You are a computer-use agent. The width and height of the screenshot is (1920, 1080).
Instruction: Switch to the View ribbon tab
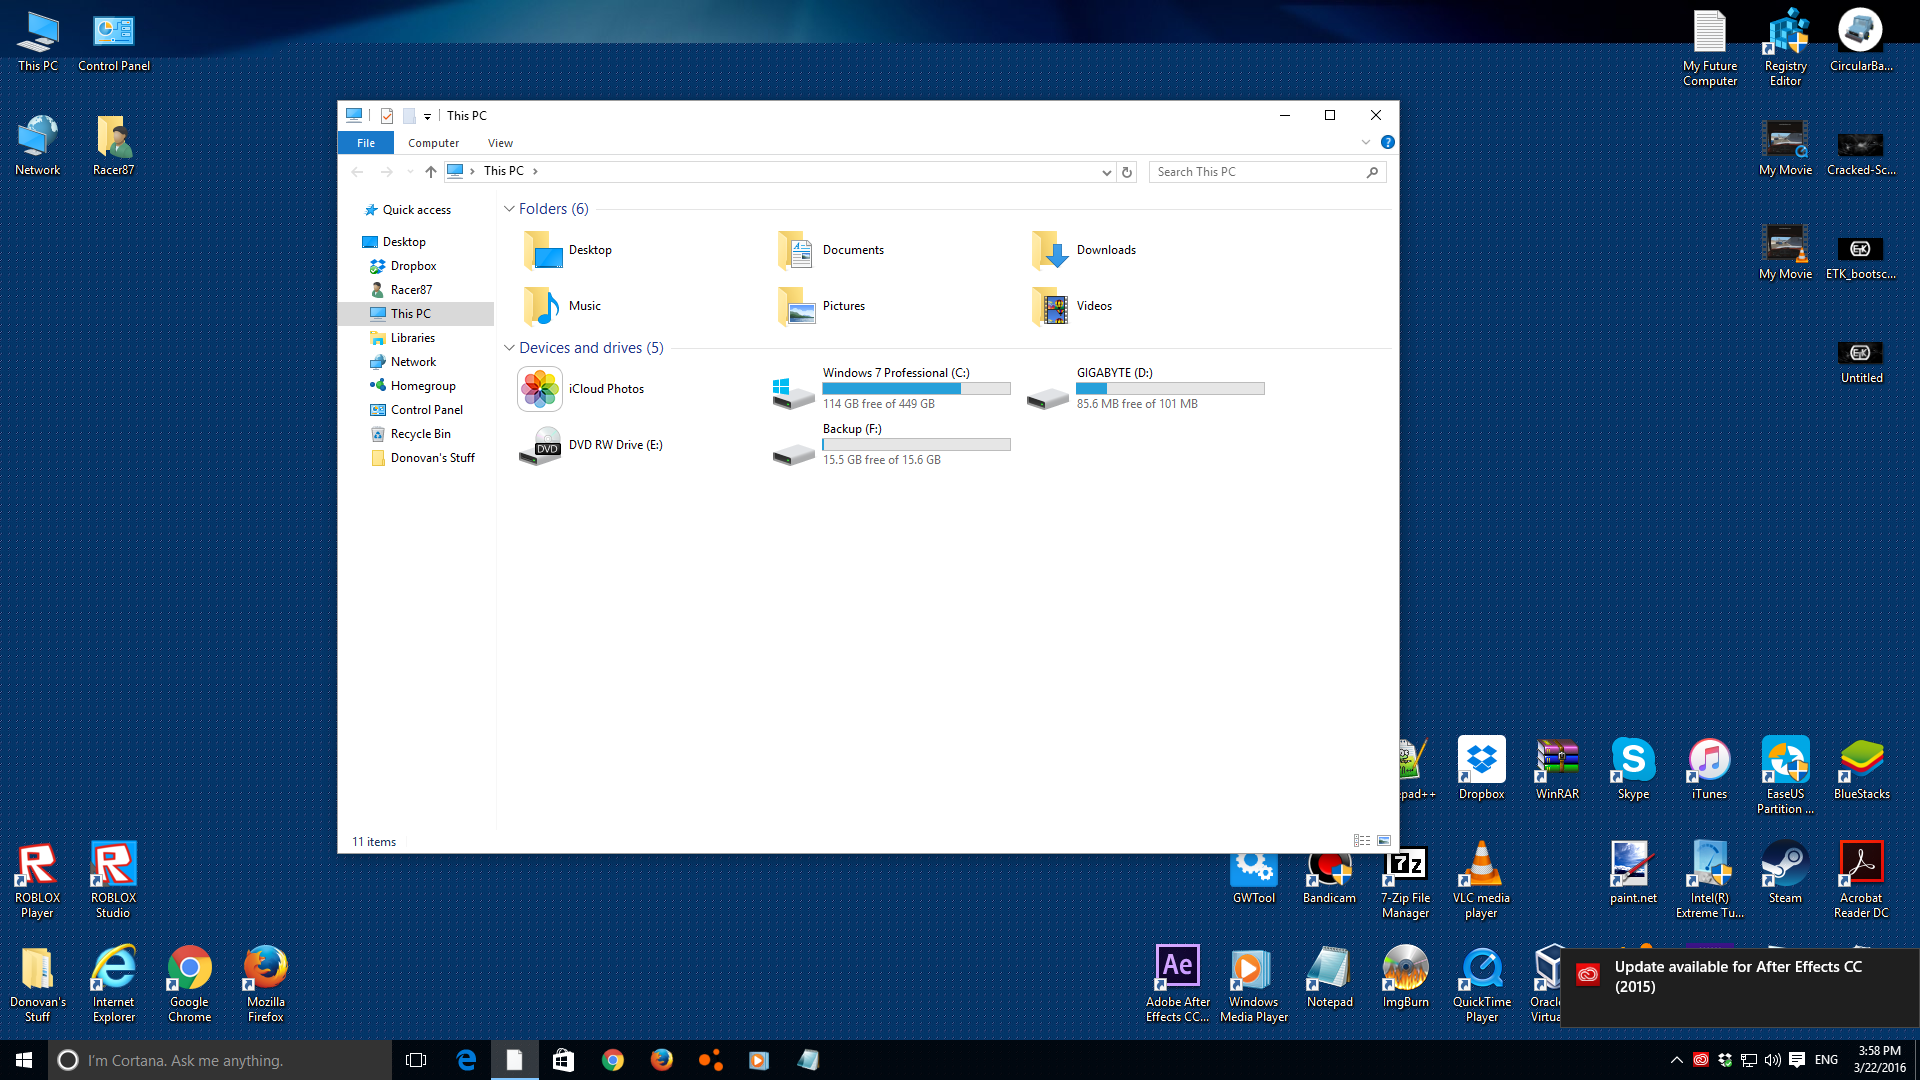coord(500,143)
